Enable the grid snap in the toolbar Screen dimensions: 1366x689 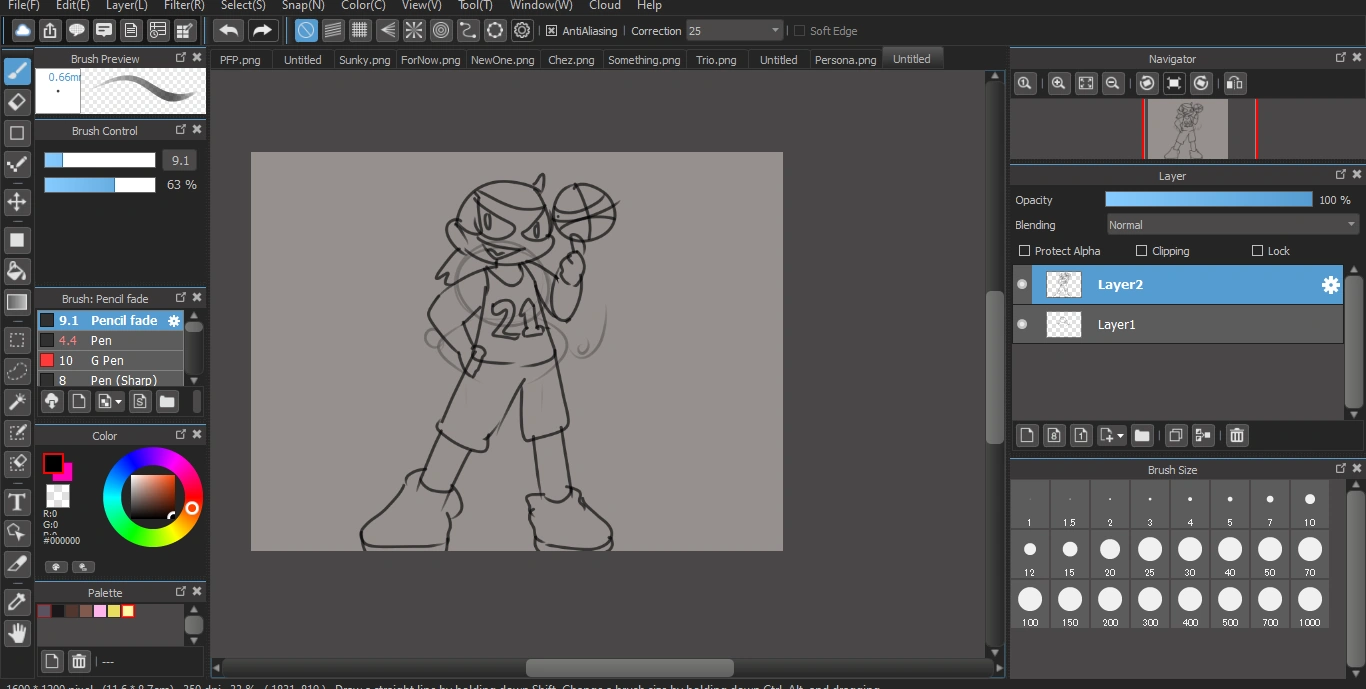(x=359, y=30)
